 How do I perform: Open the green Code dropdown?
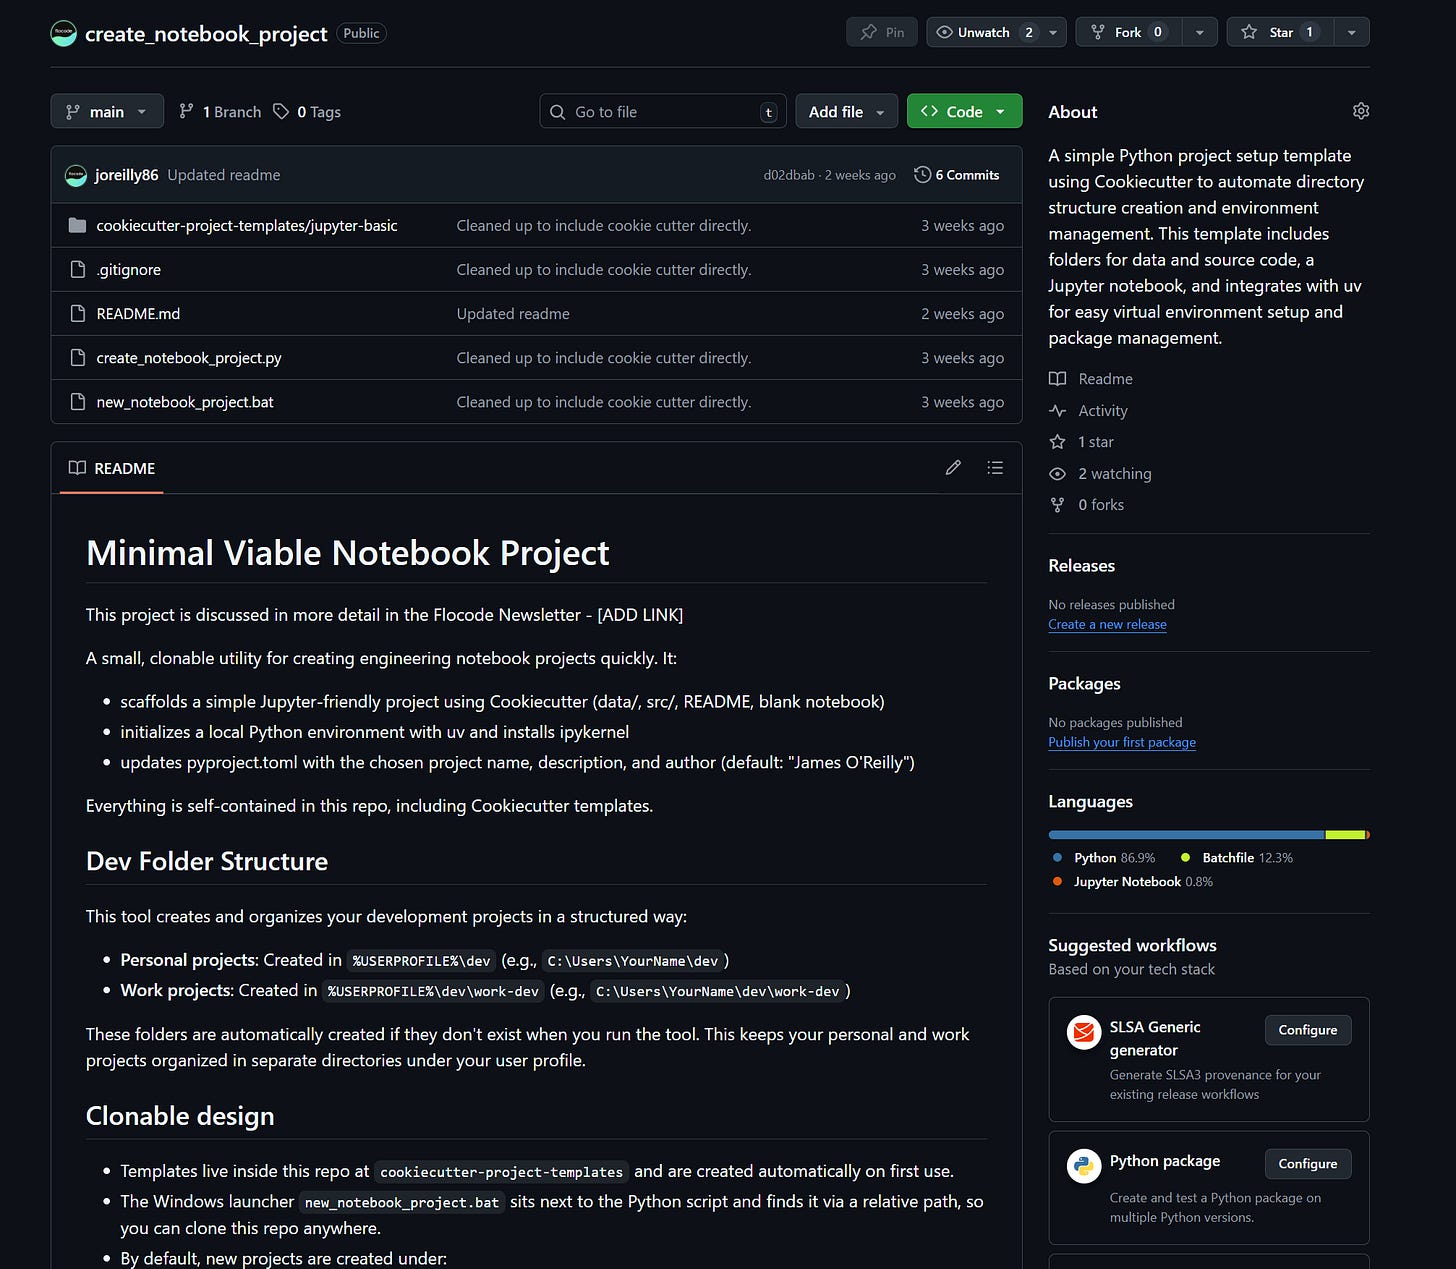click(964, 112)
